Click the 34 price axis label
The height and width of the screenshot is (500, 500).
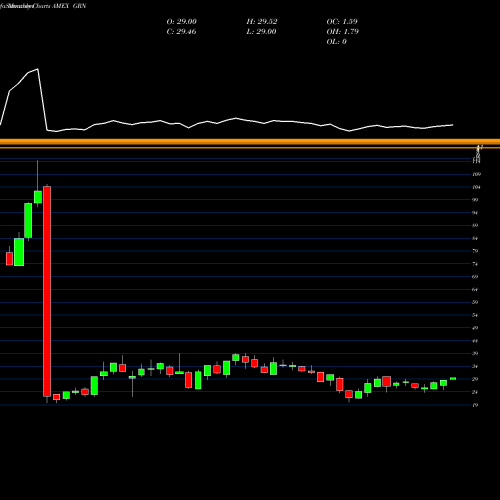point(475,366)
